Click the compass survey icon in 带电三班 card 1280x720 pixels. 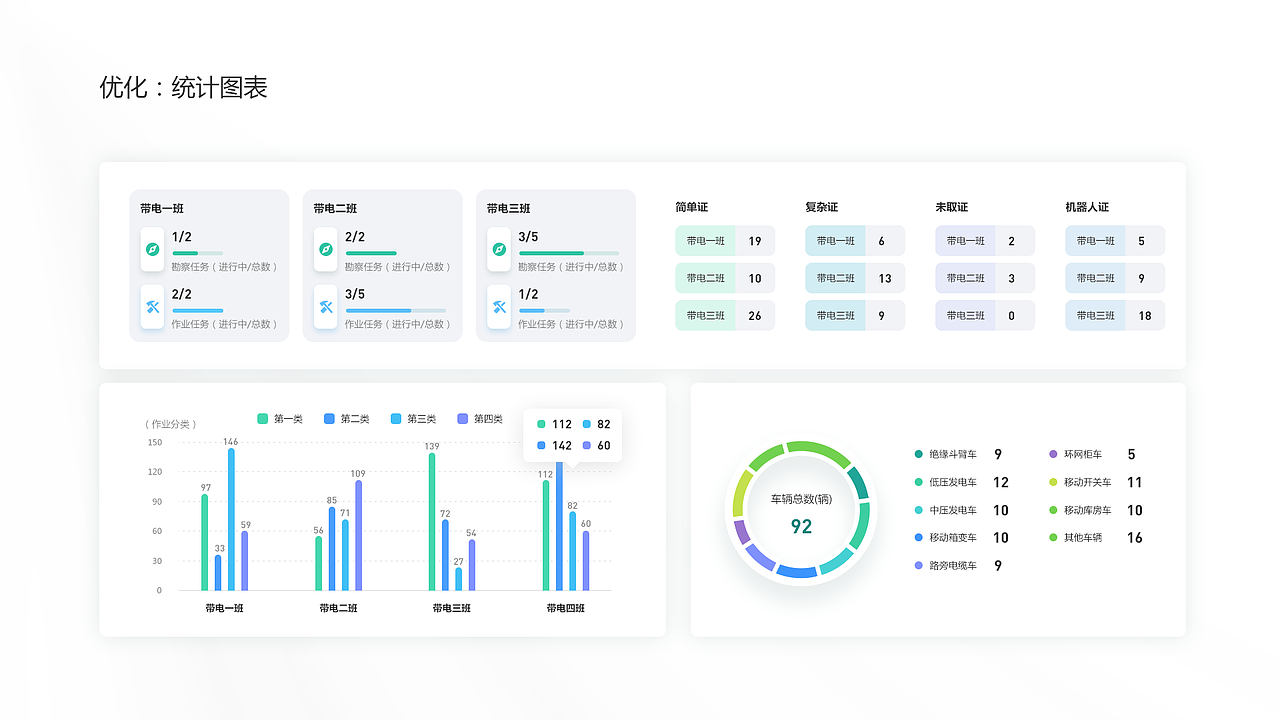click(x=499, y=250)
